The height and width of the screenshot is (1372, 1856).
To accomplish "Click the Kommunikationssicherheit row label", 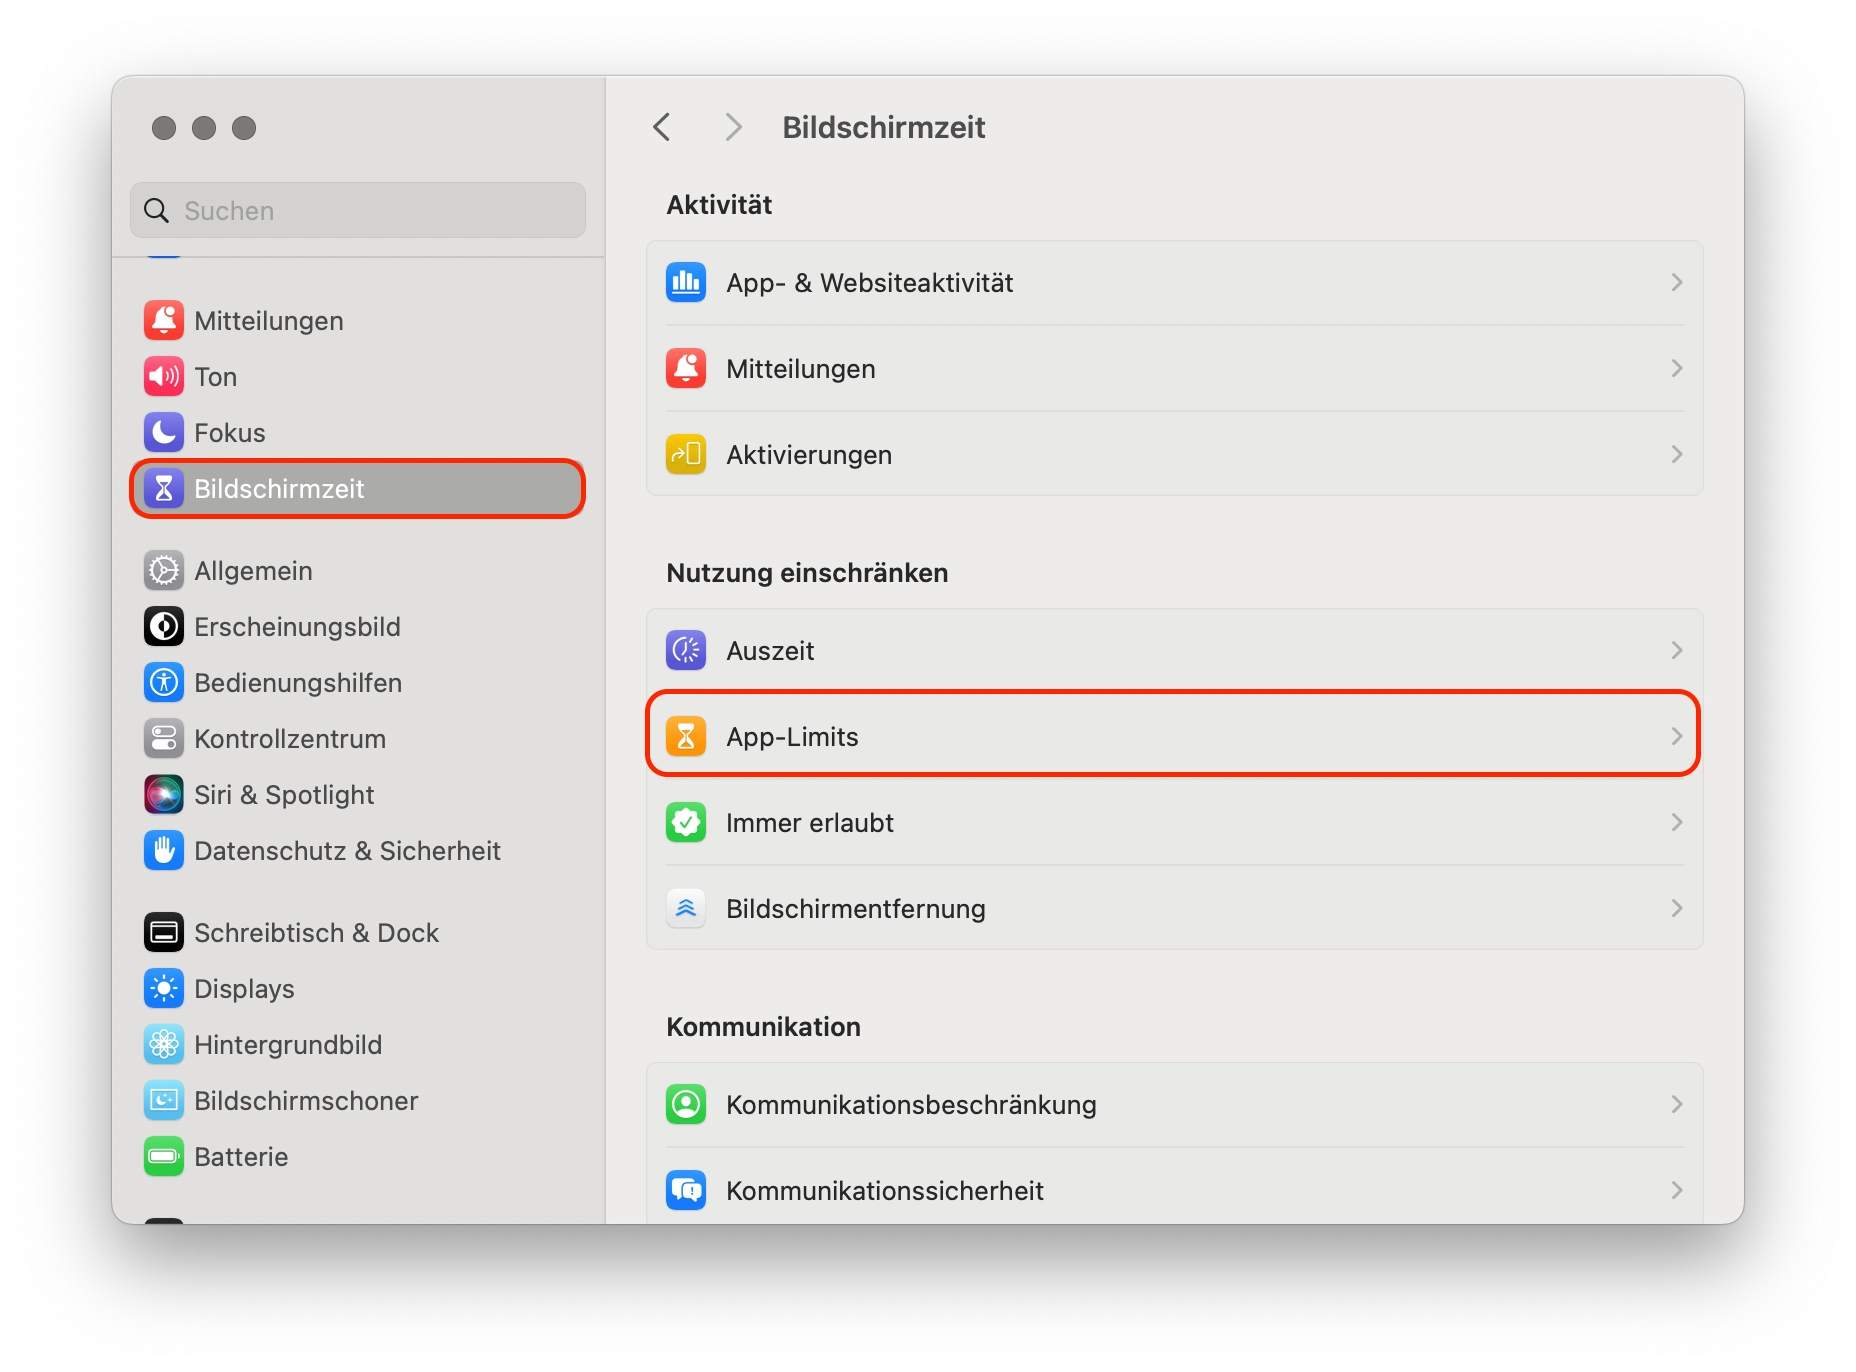I will 885,1191.
